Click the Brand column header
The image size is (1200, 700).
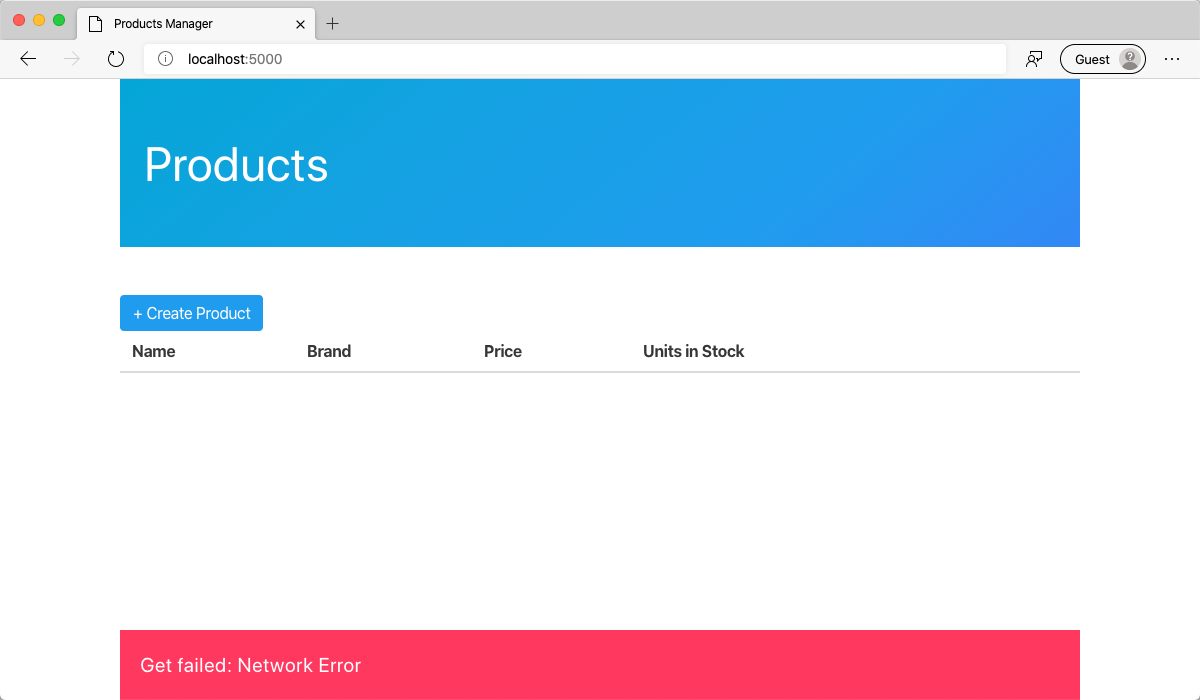click(x=329, y=351)
